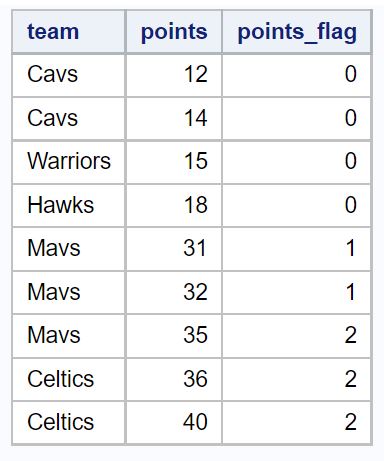Click the Cavs cell beside 14

[x=69, y=118]
